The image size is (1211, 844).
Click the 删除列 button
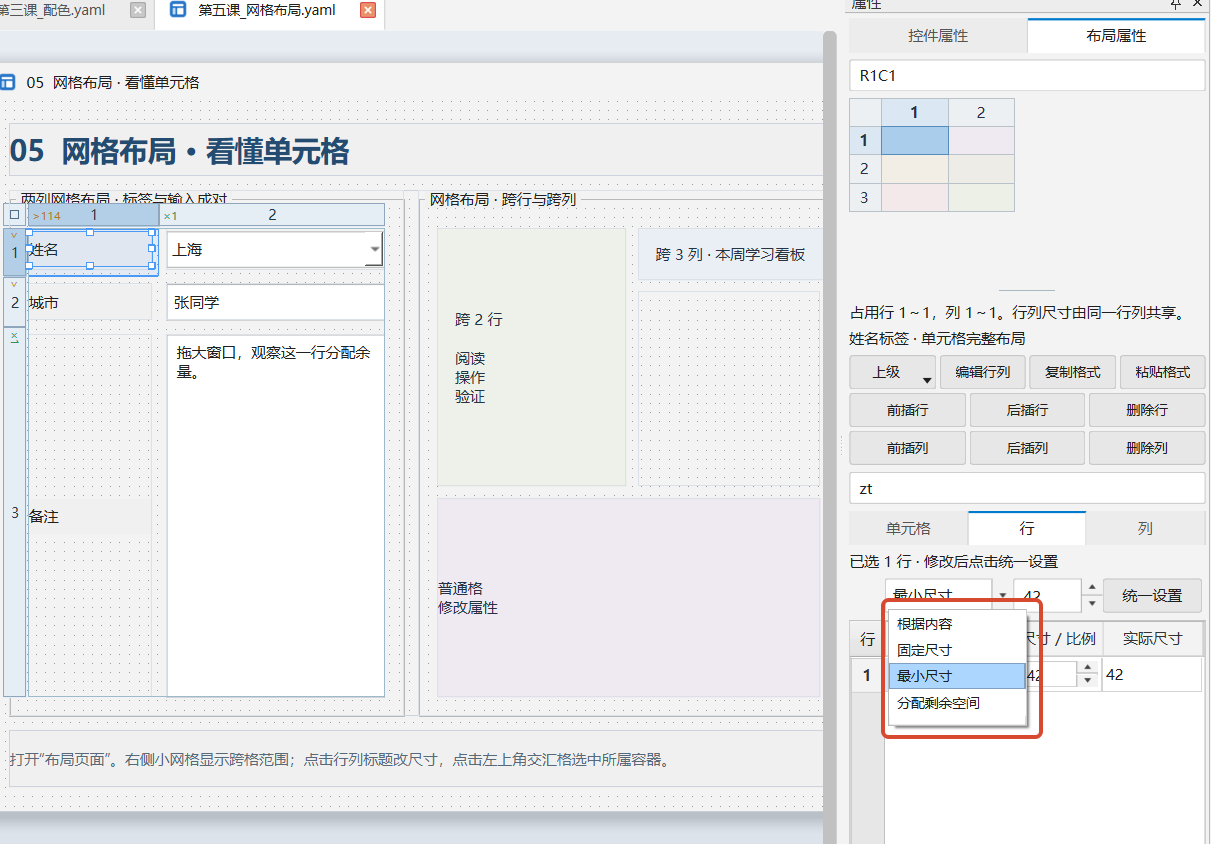(x=1147, y=448)
